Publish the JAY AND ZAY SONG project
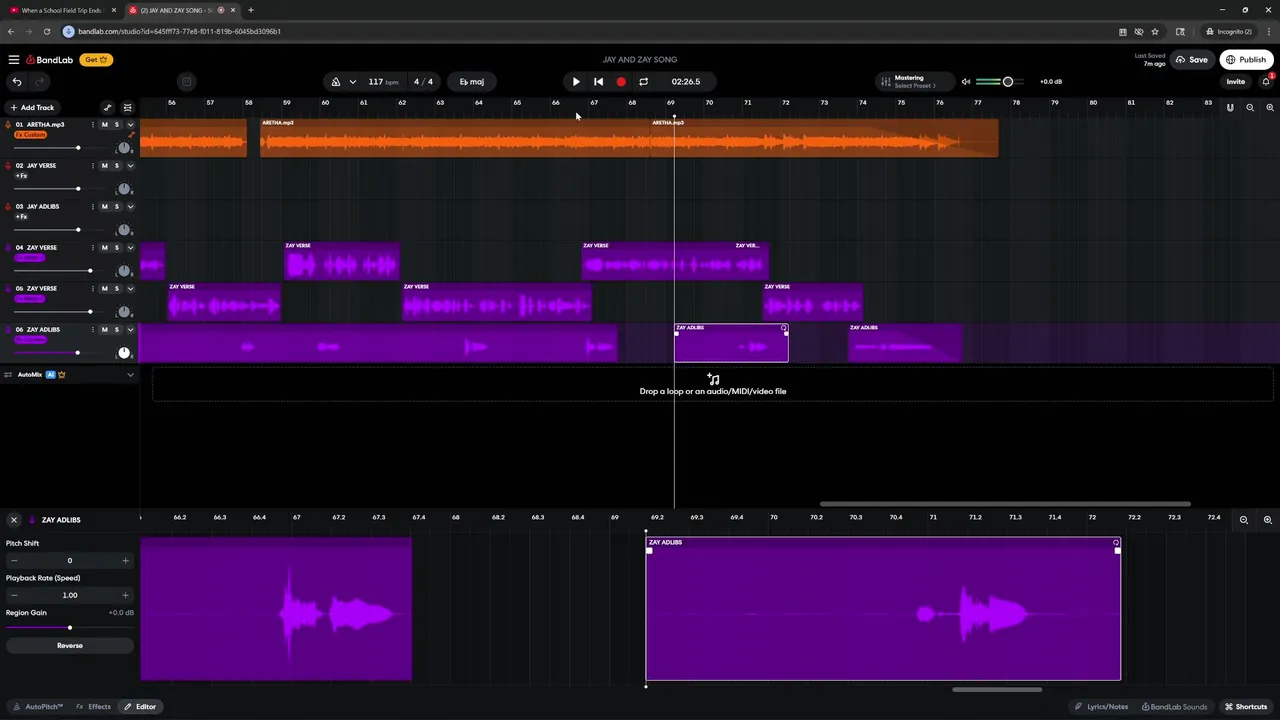 1246,60
